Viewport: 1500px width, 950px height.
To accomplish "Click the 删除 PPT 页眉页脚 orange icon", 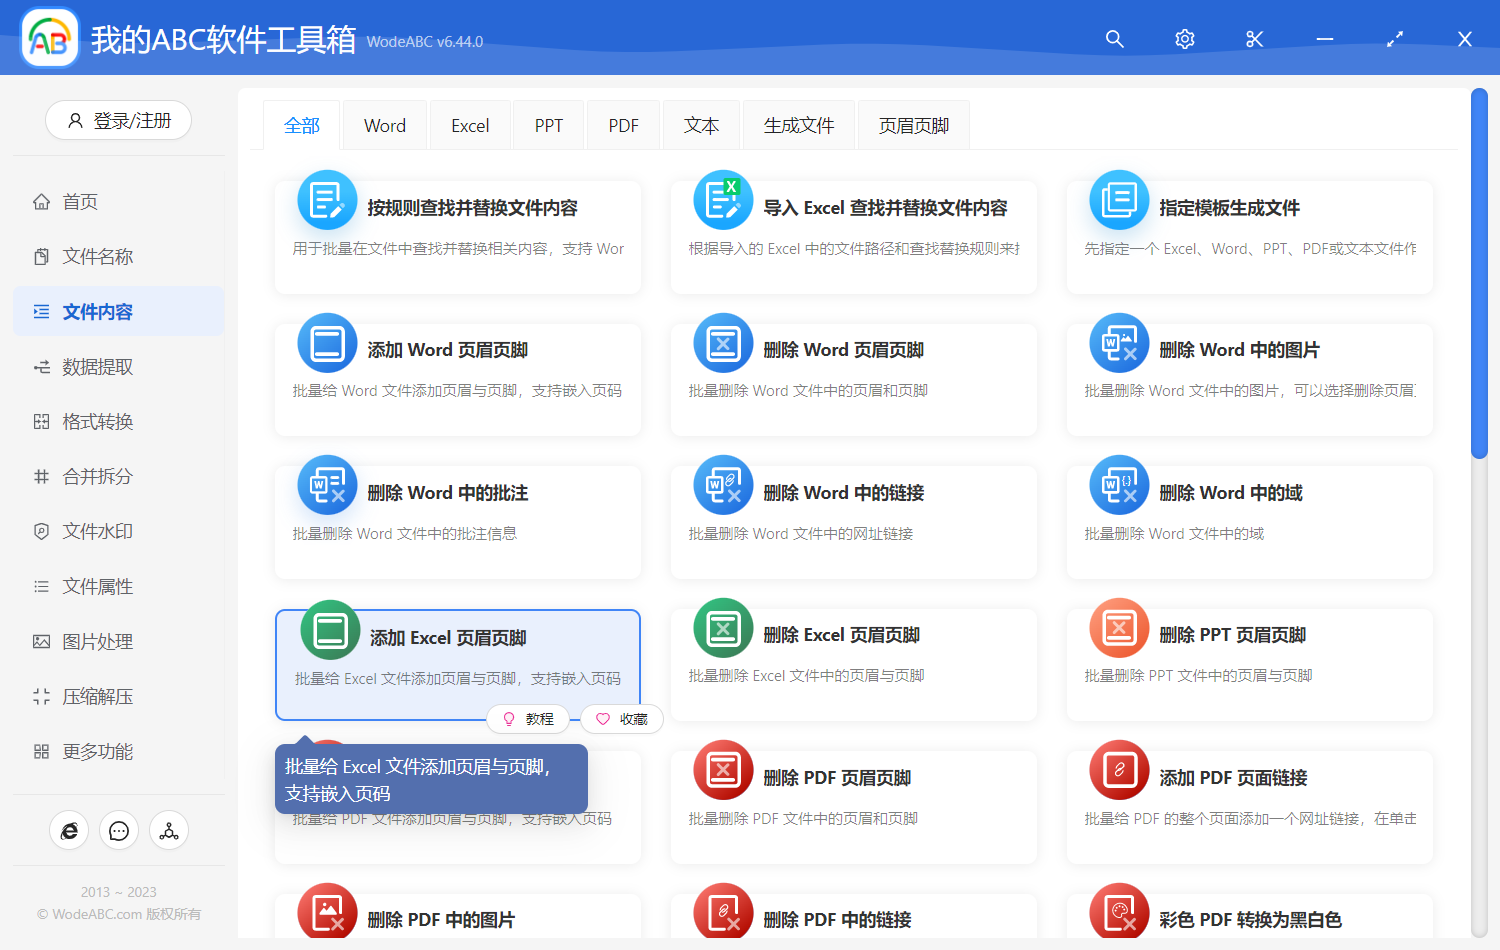I will (x=1118, y=628).
